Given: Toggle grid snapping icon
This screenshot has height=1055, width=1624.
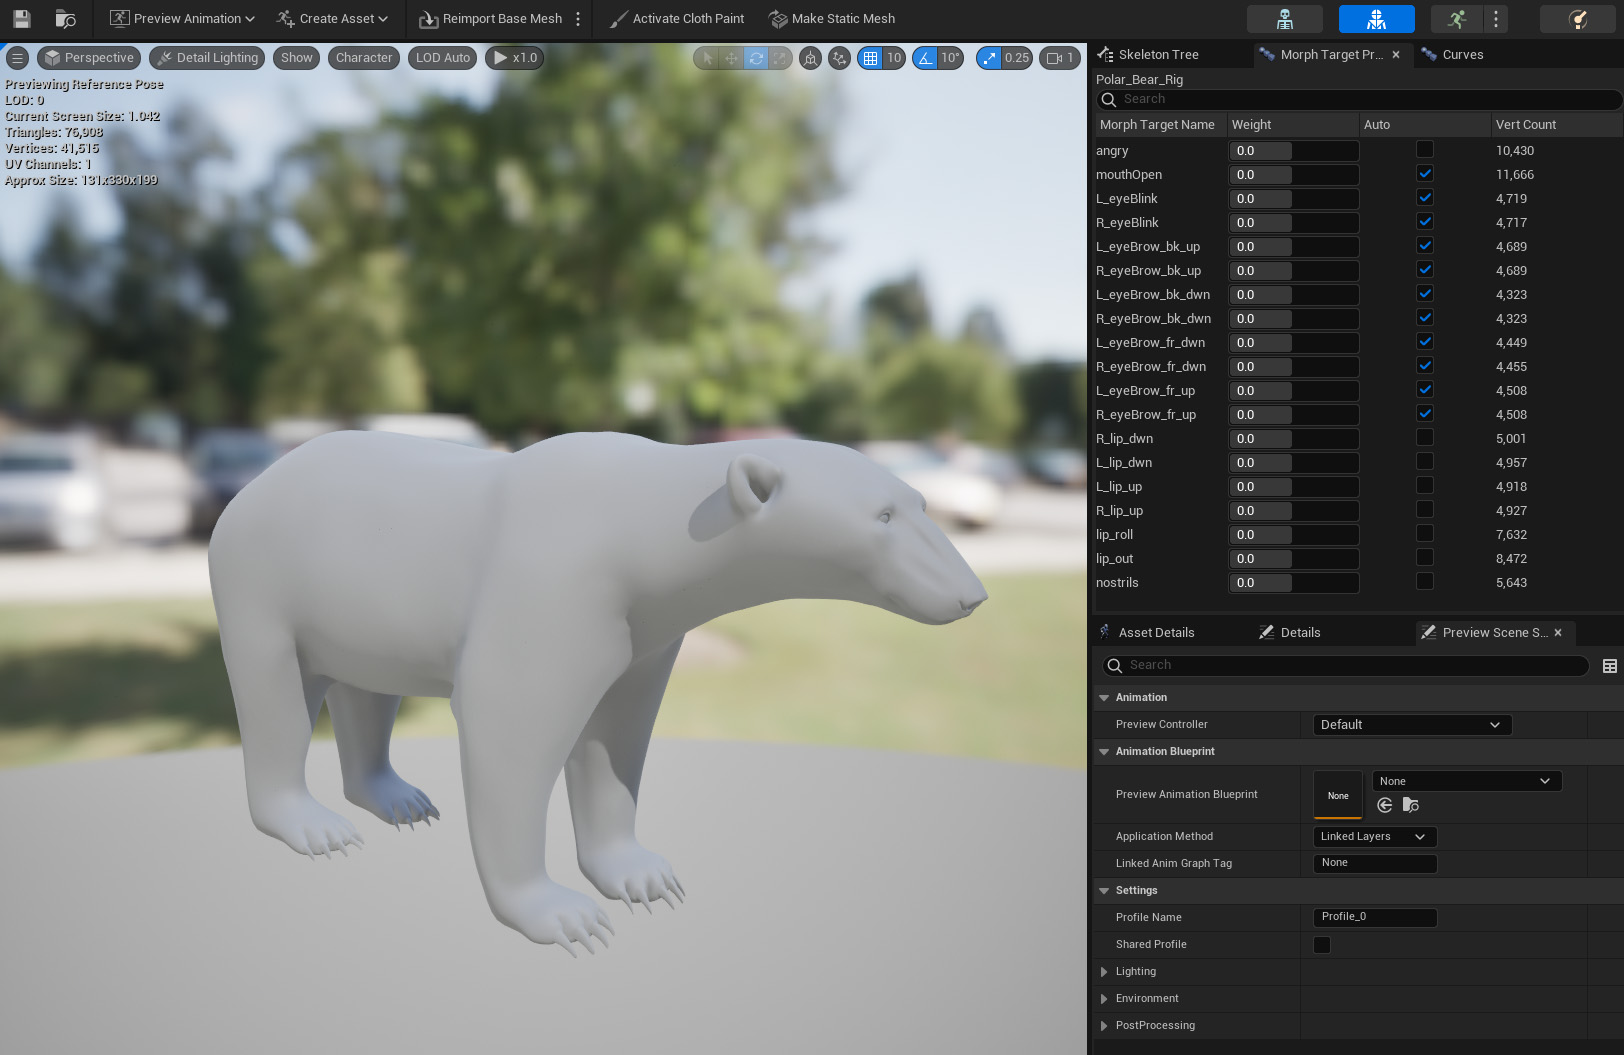Looking at the screenshot, I should [x=871, y=58].
